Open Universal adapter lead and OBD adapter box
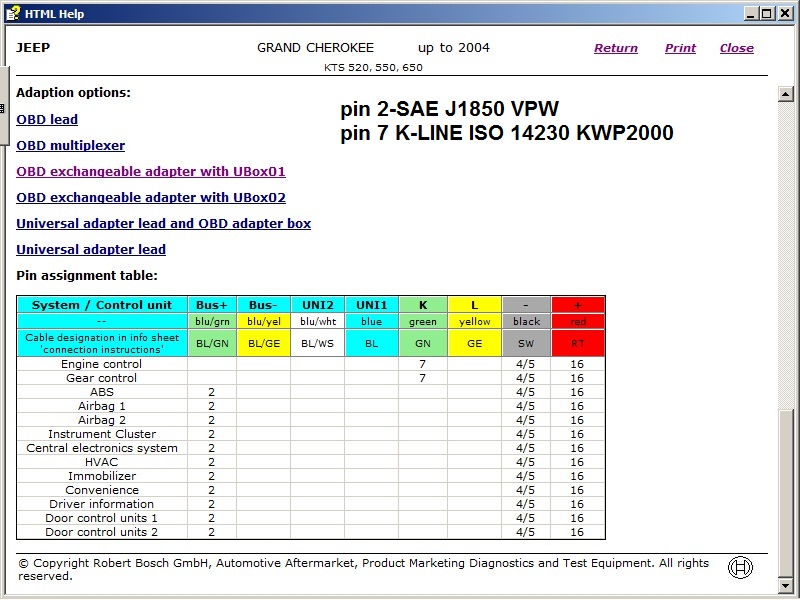 pos(163,224)
